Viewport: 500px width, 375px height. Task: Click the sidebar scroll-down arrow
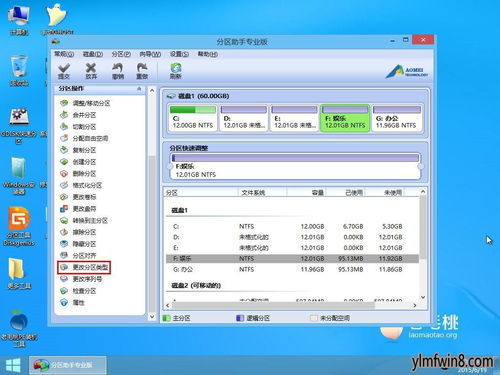(152, 317)
